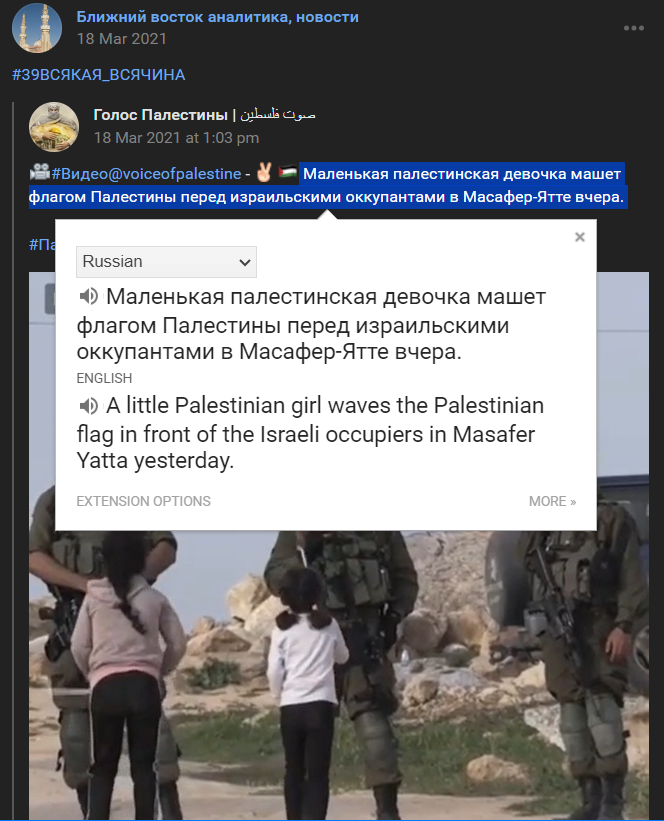This screenshot has width=664, height=821.
Task: Play Russian text pronunciation speaker icon
Action: tap(88, 296)
